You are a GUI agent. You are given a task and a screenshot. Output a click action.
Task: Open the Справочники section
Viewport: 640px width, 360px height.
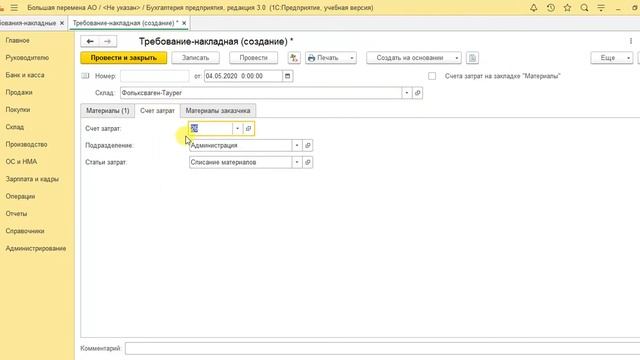(x=25, y=231)
